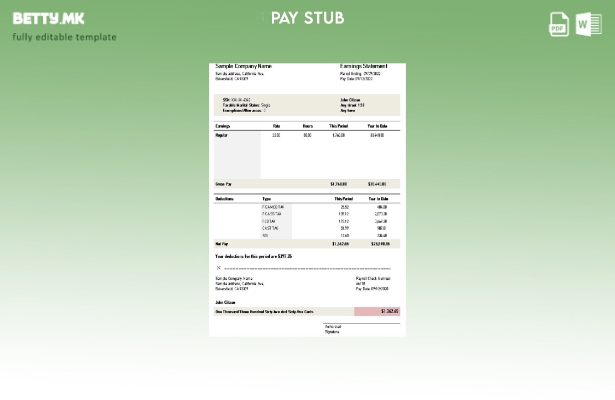Click the Year to Date earnings header
The image size is (615, 400).
pos(377,126)
